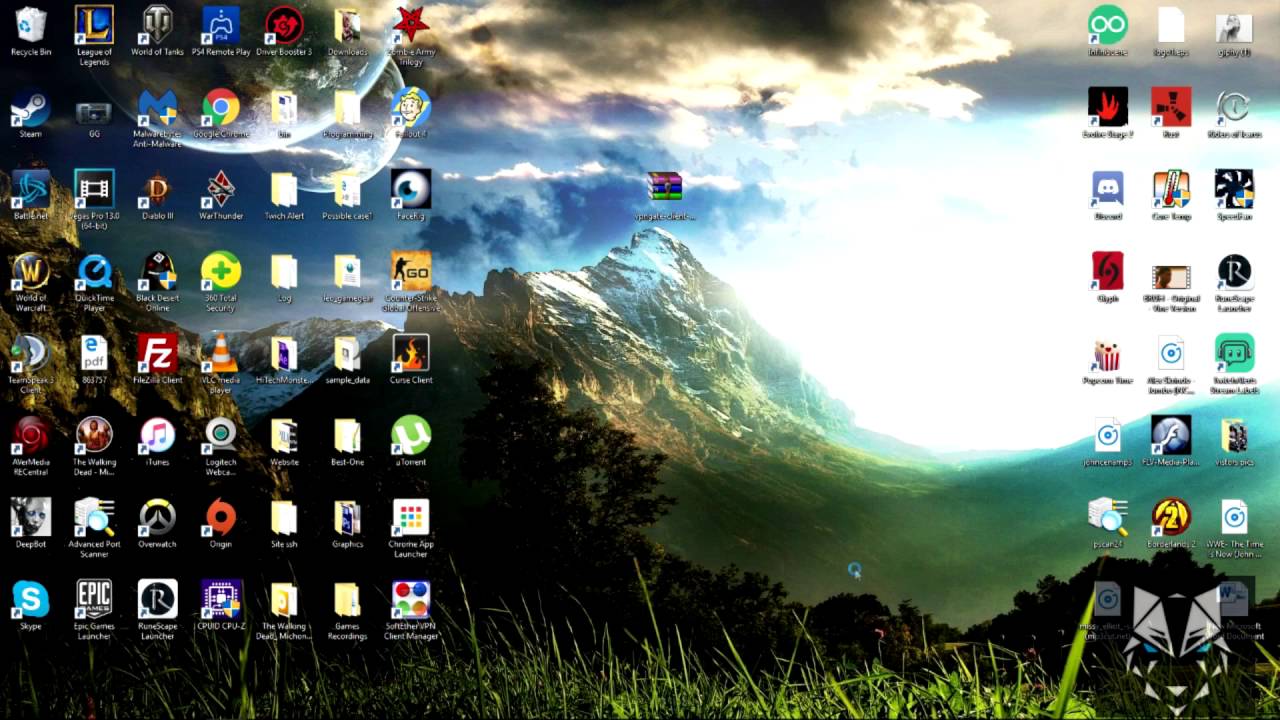Open the Discord shortcut
The height and width of the screenshot is (720, 1280).
click(x=1108, y=189)
